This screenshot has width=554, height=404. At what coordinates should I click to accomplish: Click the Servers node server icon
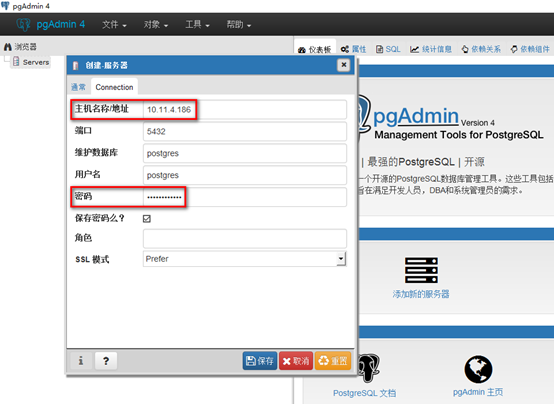click(16, 62)
